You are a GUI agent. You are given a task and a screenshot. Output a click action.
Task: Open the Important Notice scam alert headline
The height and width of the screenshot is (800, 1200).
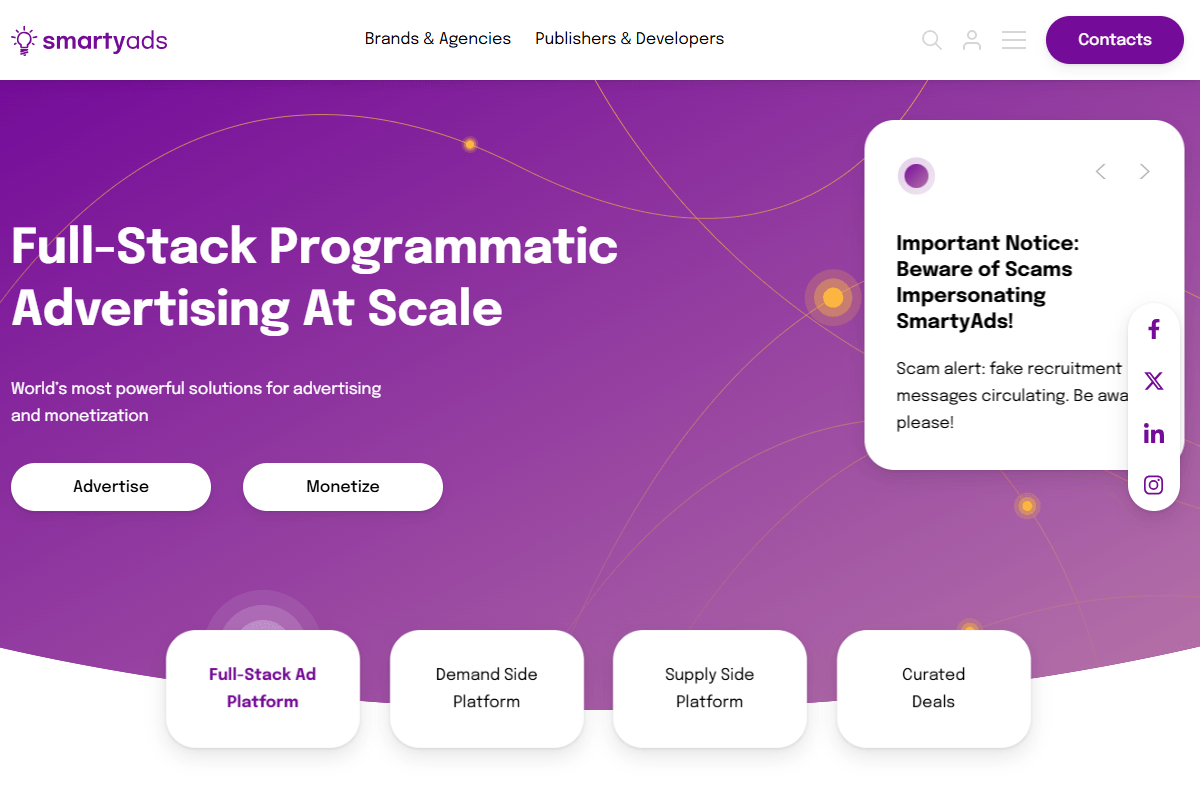coord(985,282)
